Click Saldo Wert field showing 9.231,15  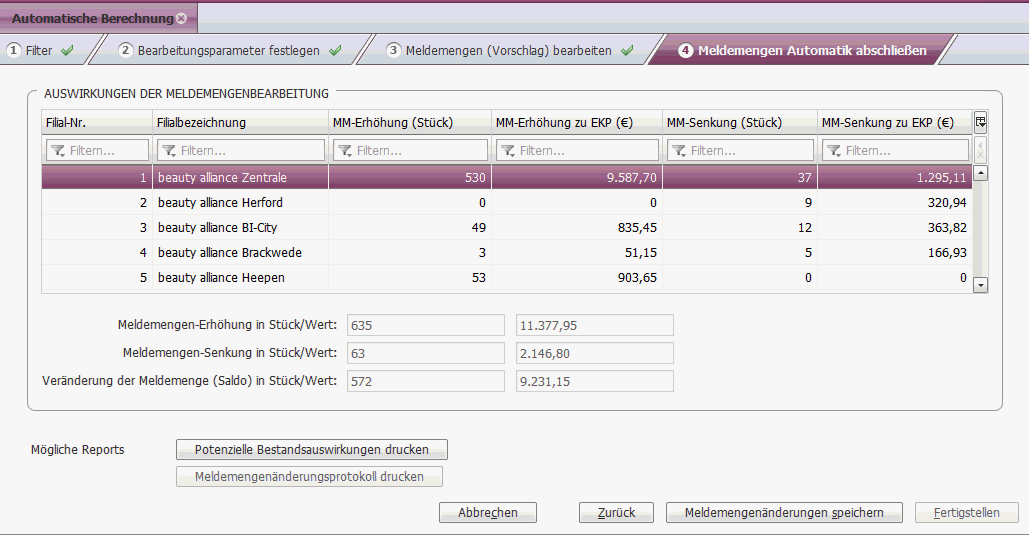pyautogui.click(x=595, y=381)
